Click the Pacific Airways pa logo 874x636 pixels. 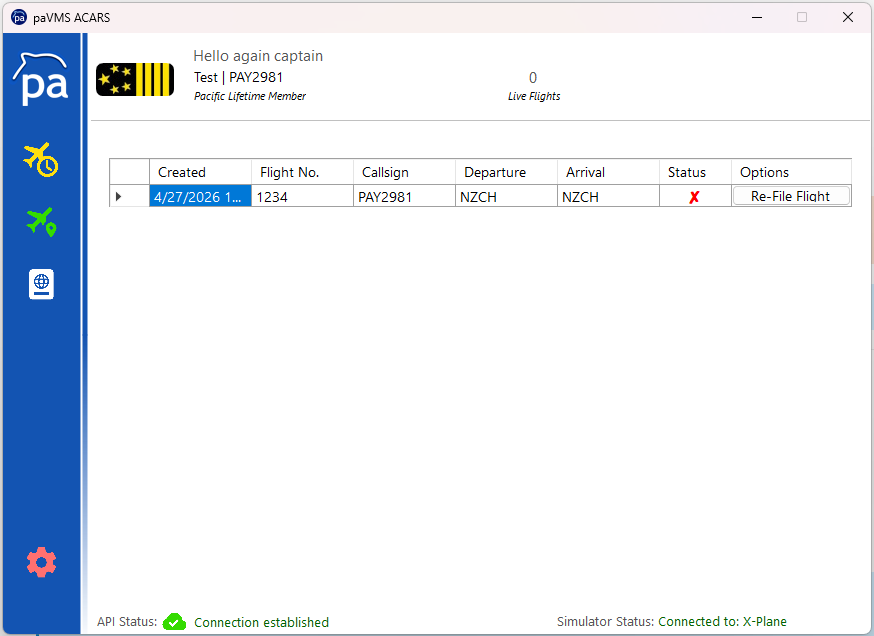[x=41, y=79]
